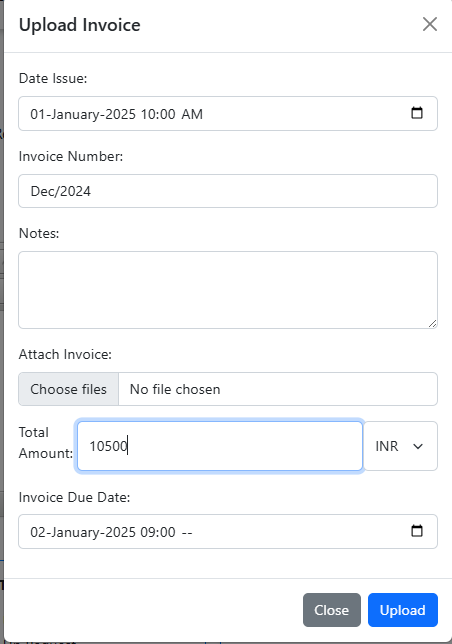Expand the INR currency dropdown
452x644 pixels.
[x=400, y=446]
